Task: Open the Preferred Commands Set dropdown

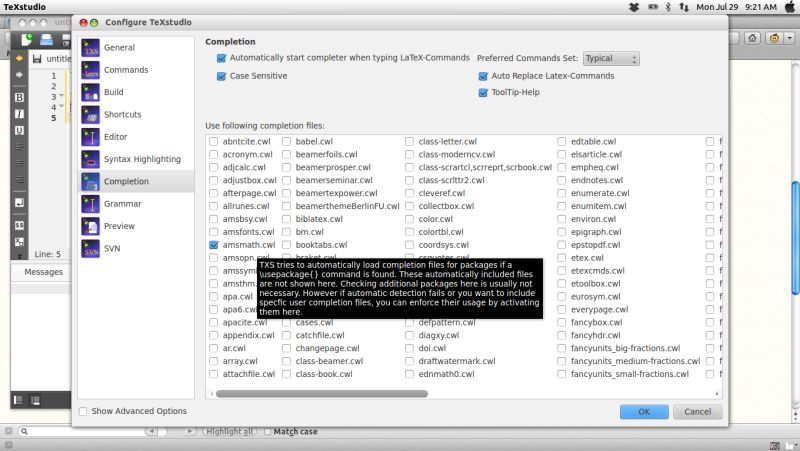Action: pyautogui.click(x=611, y=59)
